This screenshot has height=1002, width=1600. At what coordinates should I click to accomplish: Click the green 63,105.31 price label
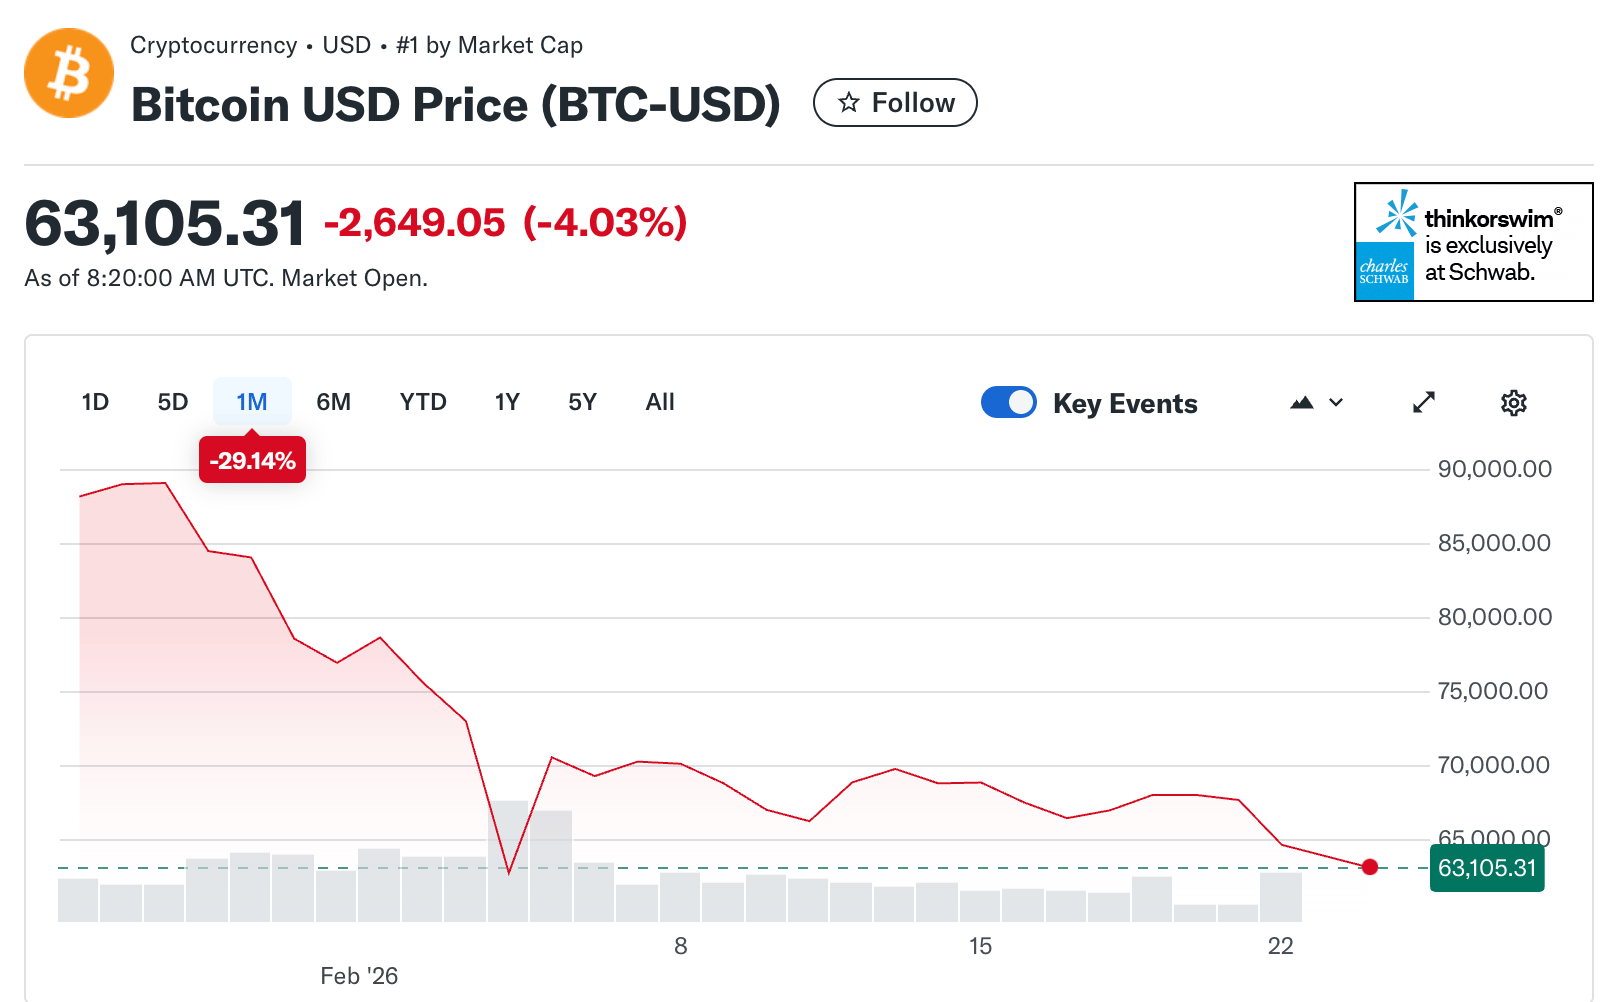pyautogui.click(x=1487, y=868)
